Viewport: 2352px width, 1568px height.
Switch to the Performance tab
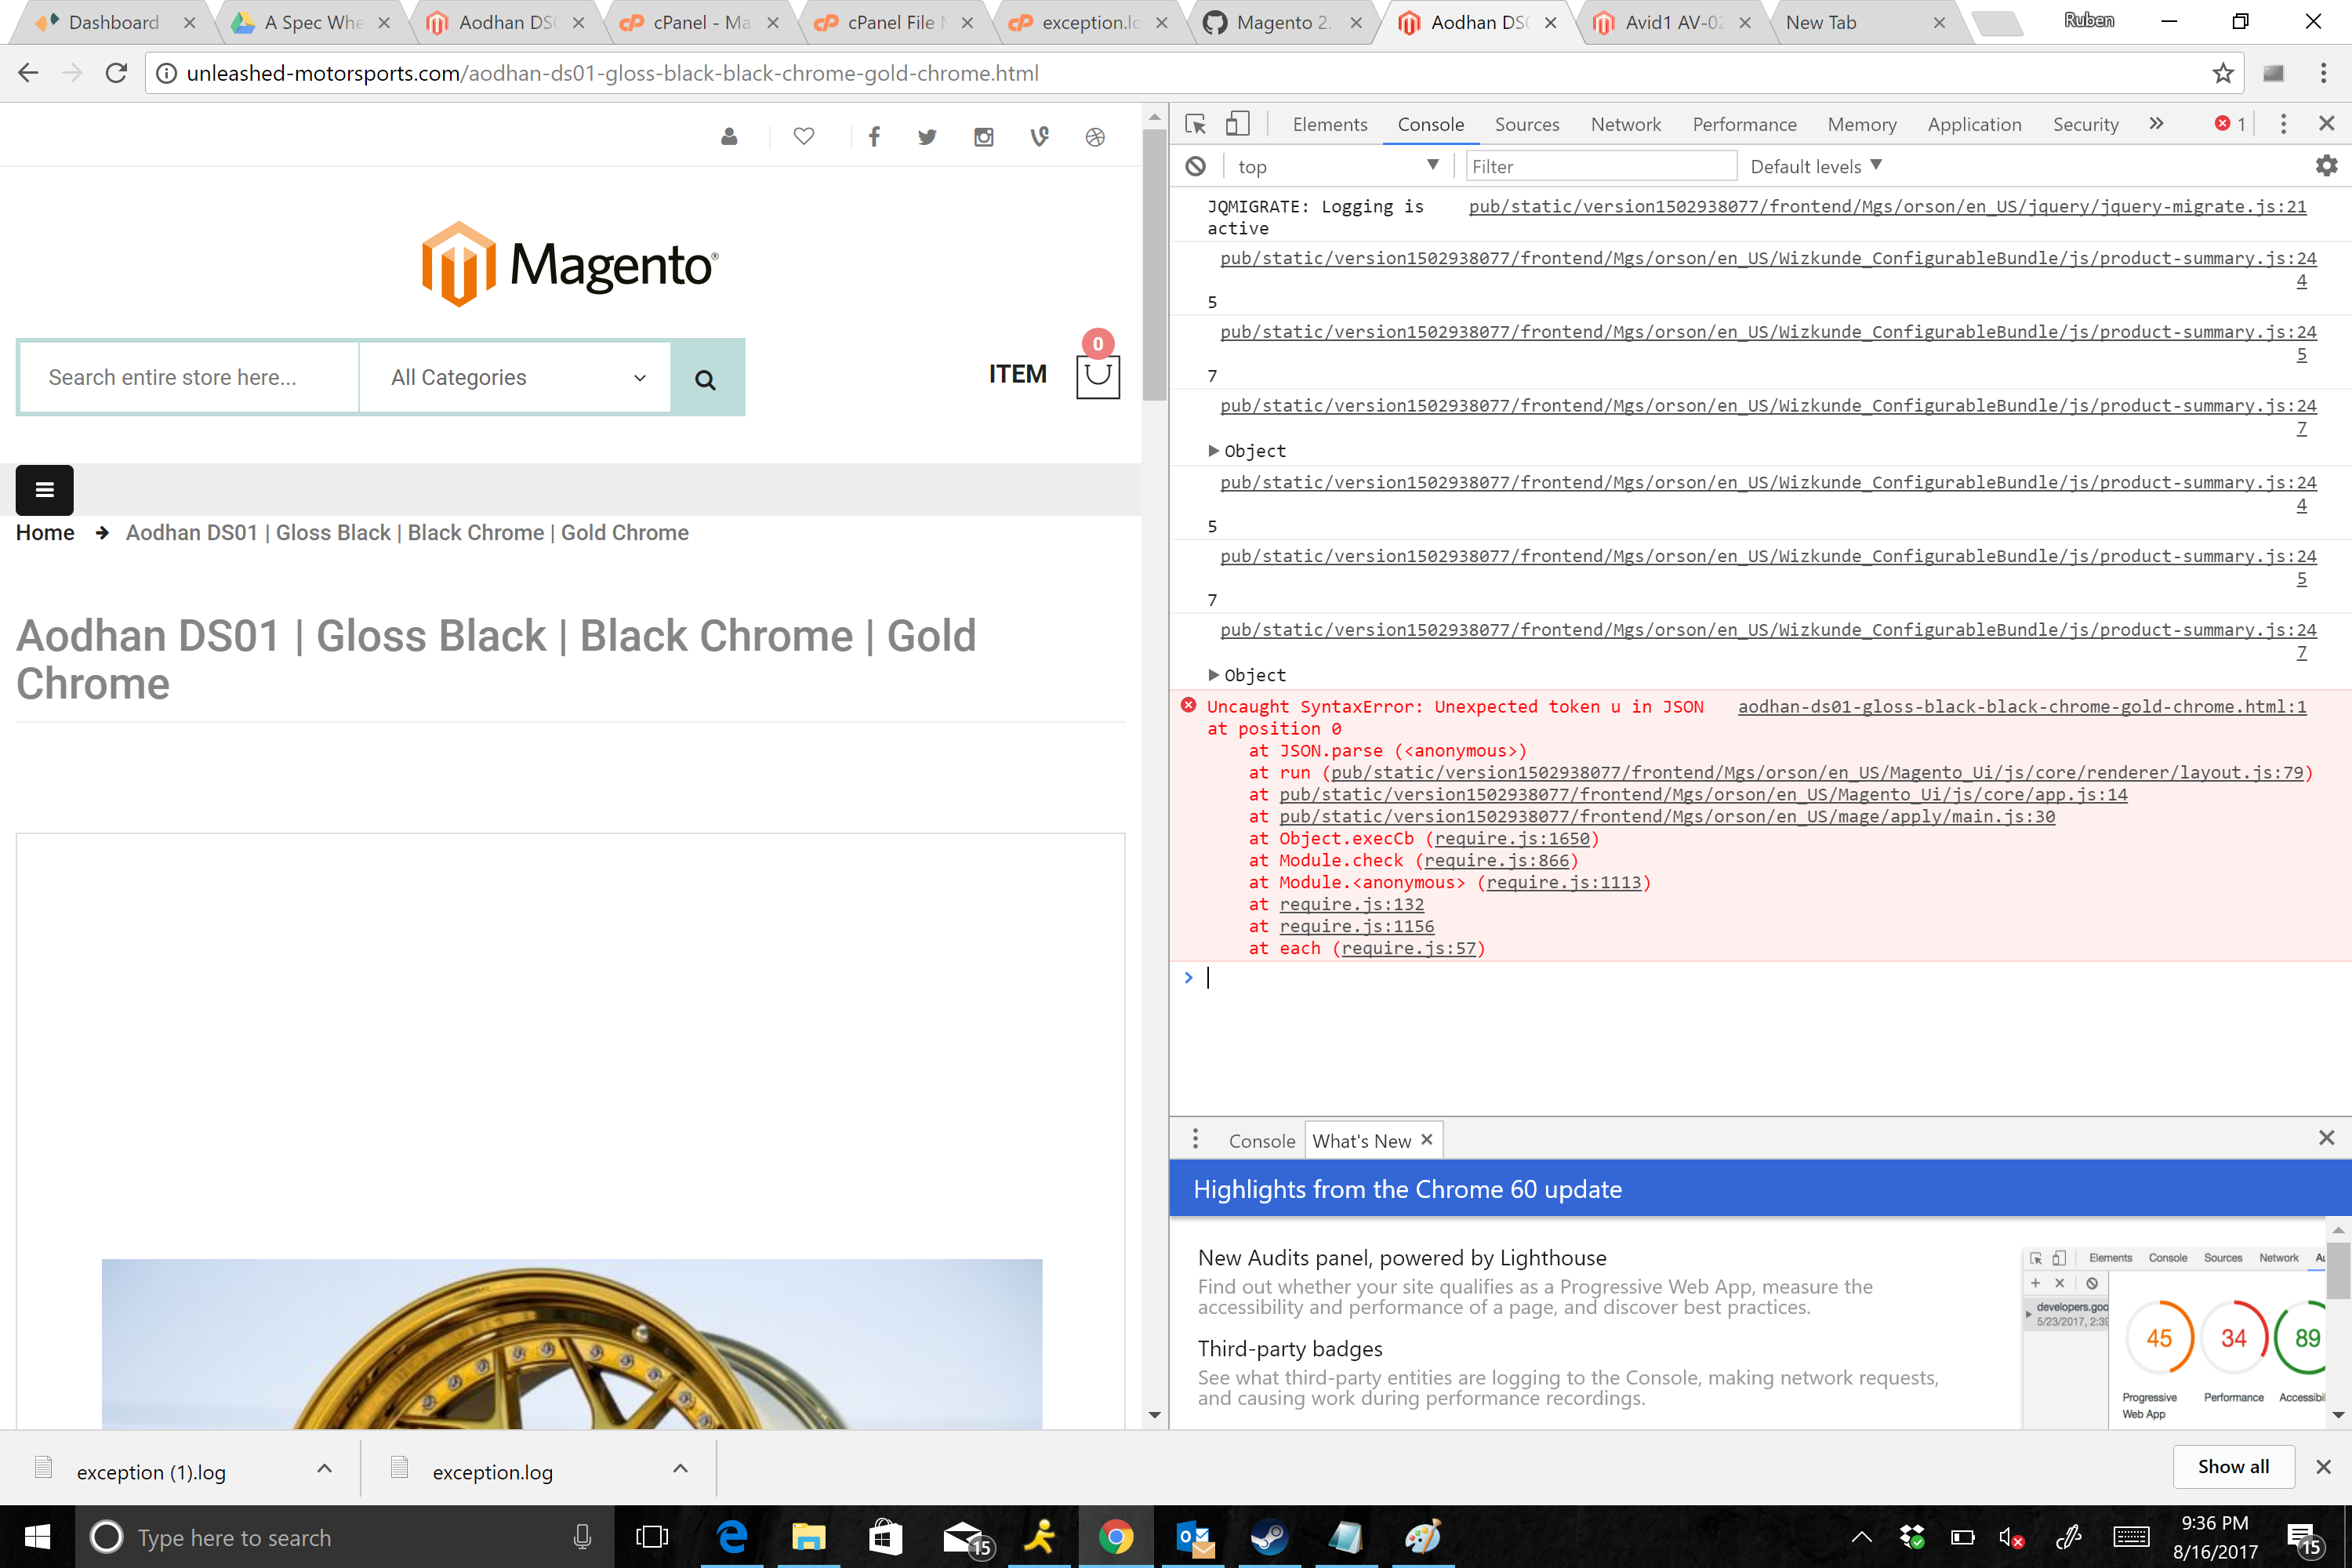1744,124
